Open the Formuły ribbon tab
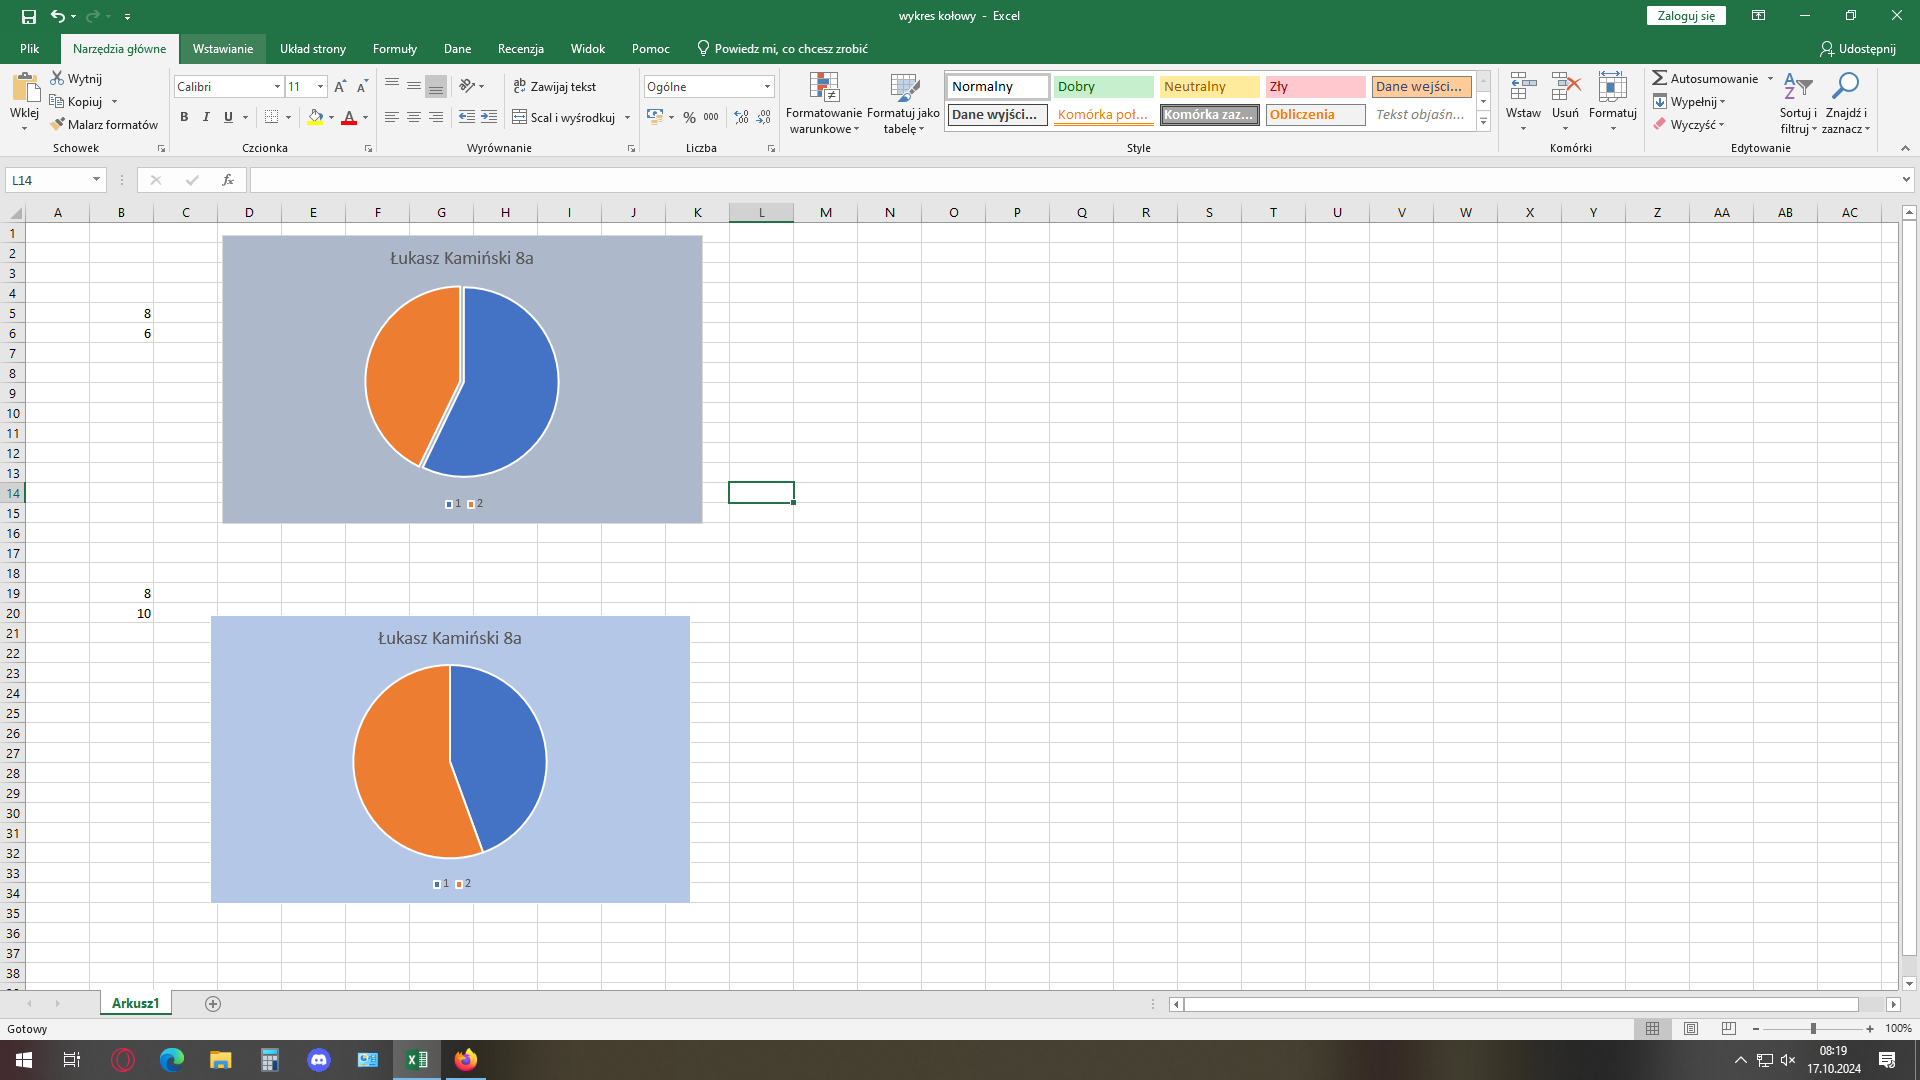The height and width of the screenshot is (1080, 1920). click(394, 48)
